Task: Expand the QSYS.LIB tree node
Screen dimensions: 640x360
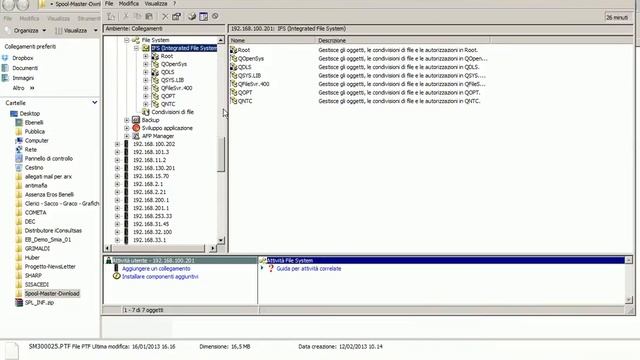Action: click(146, 80)
